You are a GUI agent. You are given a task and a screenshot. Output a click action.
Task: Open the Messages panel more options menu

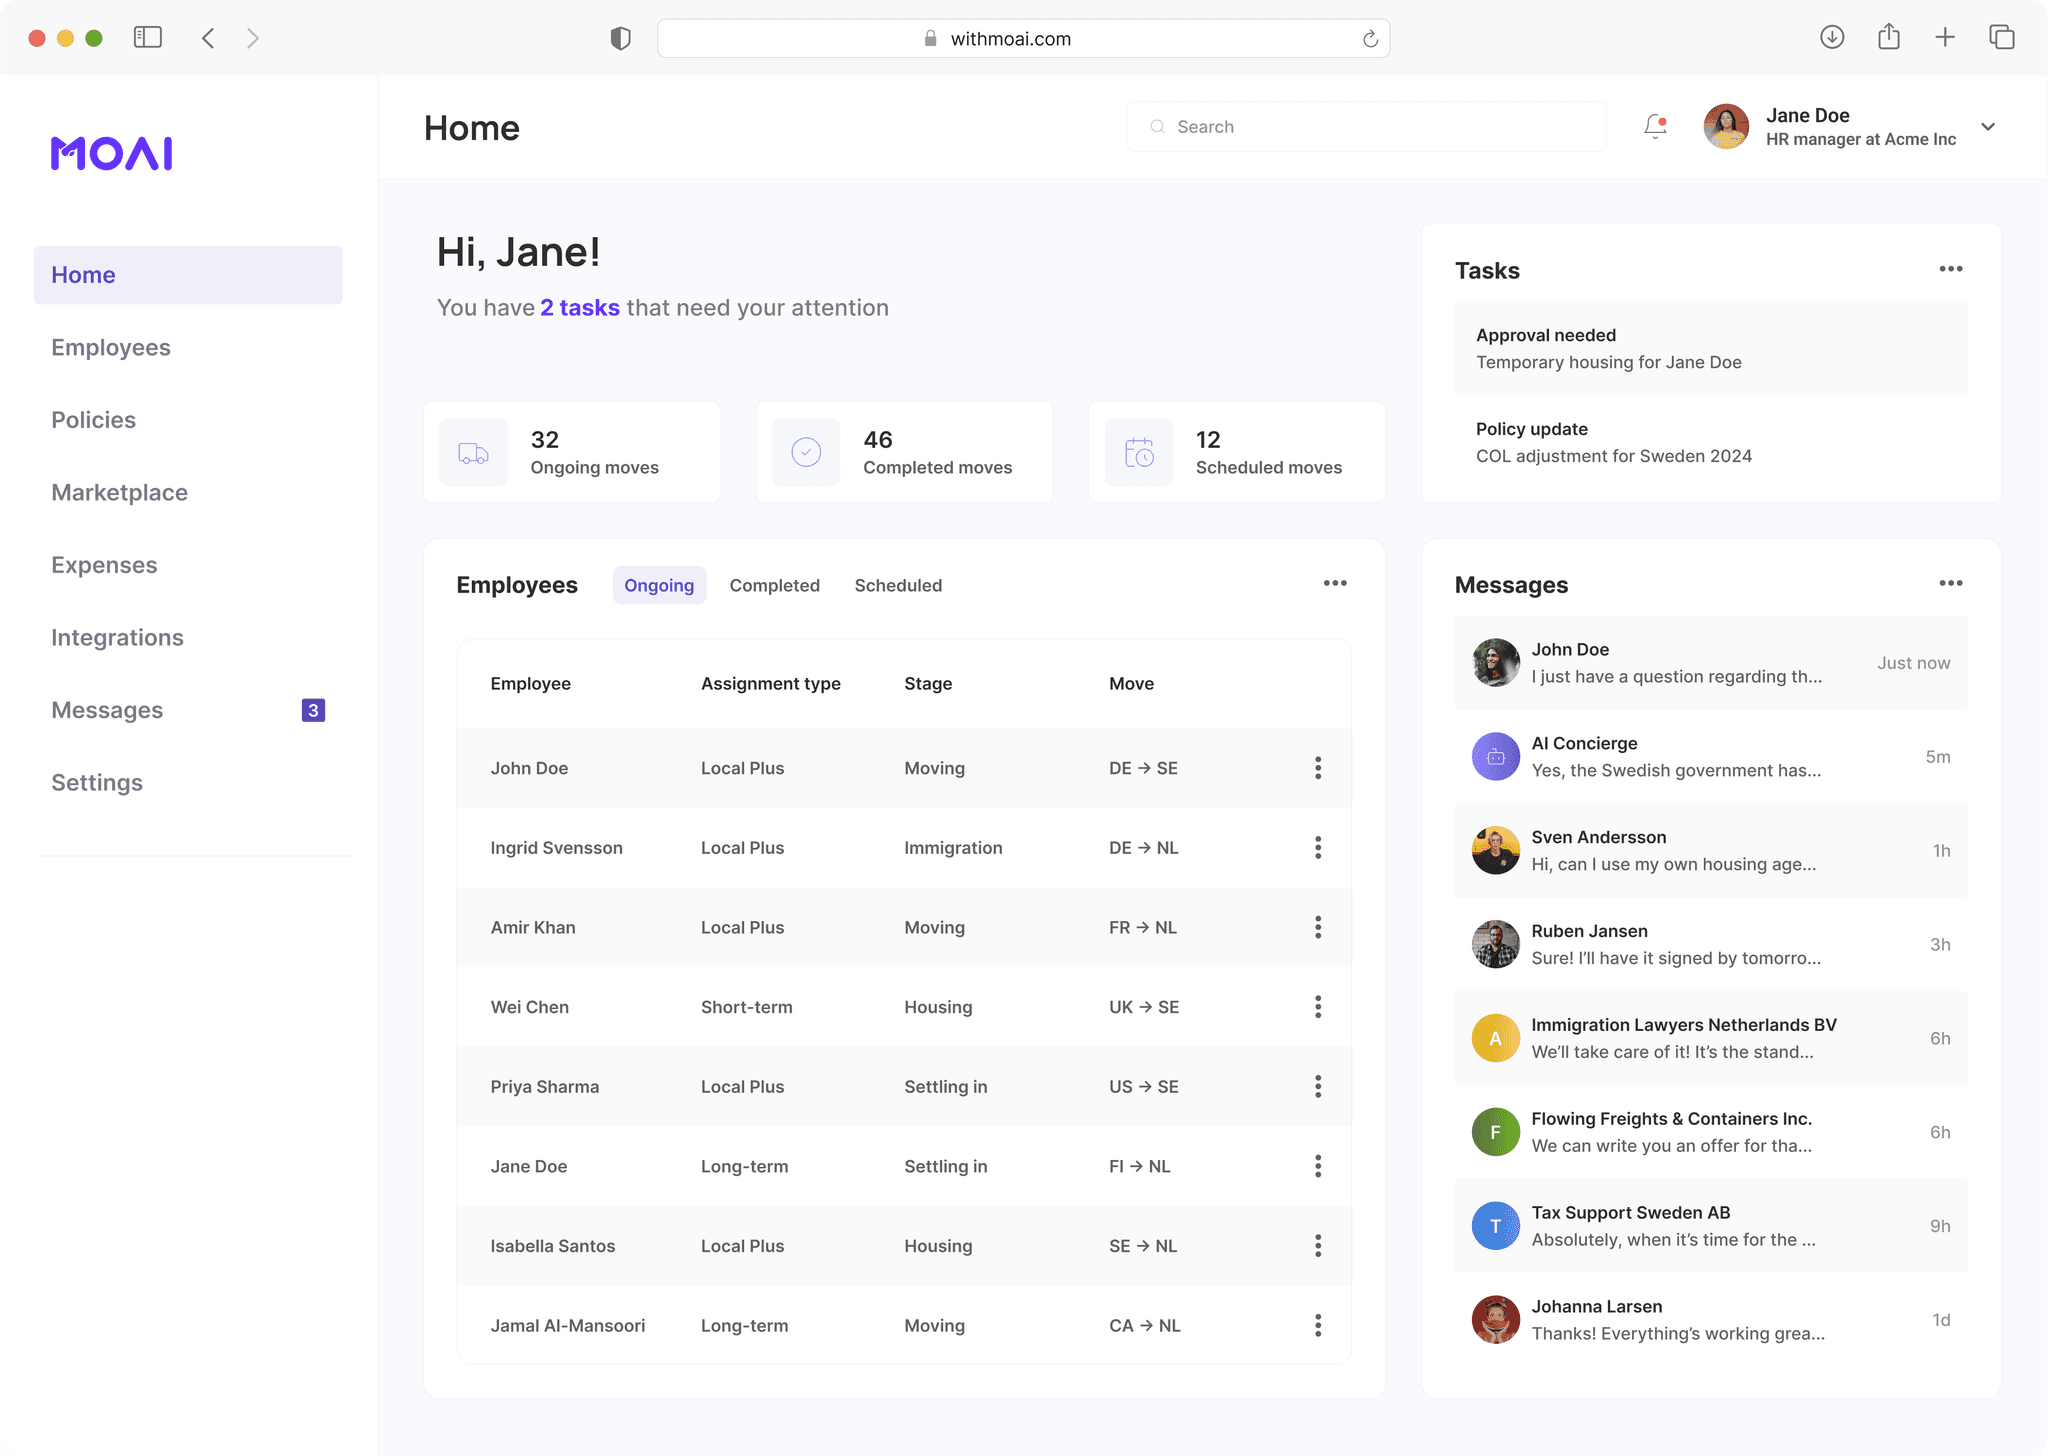[1950, 583]
